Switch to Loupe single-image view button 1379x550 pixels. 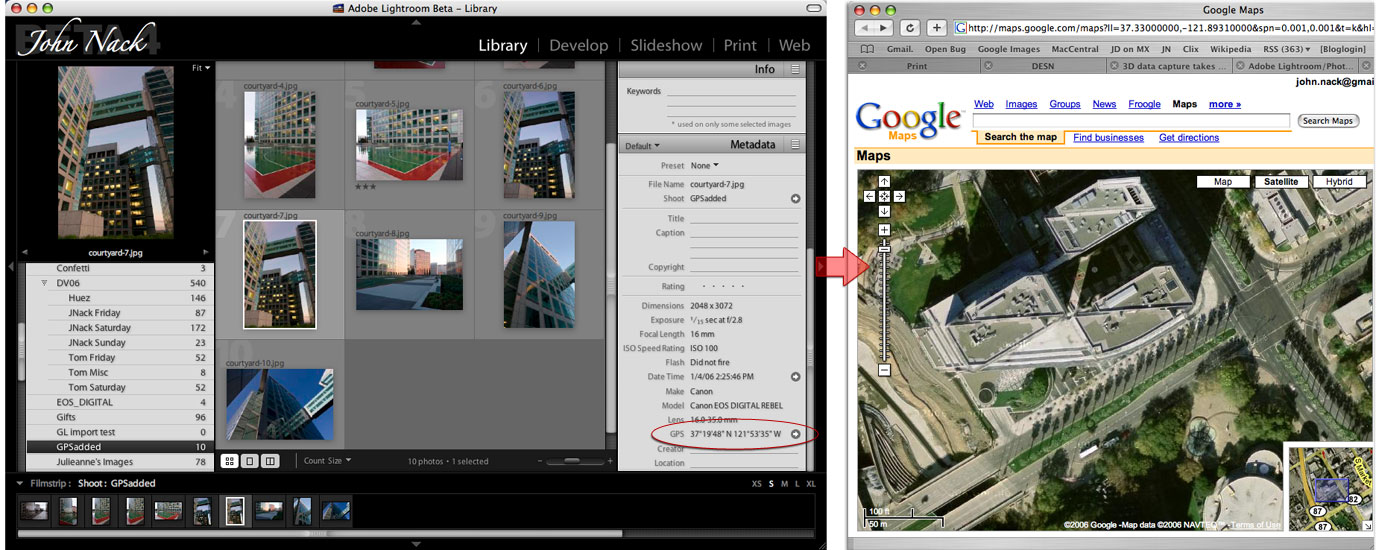coord(250,461)
